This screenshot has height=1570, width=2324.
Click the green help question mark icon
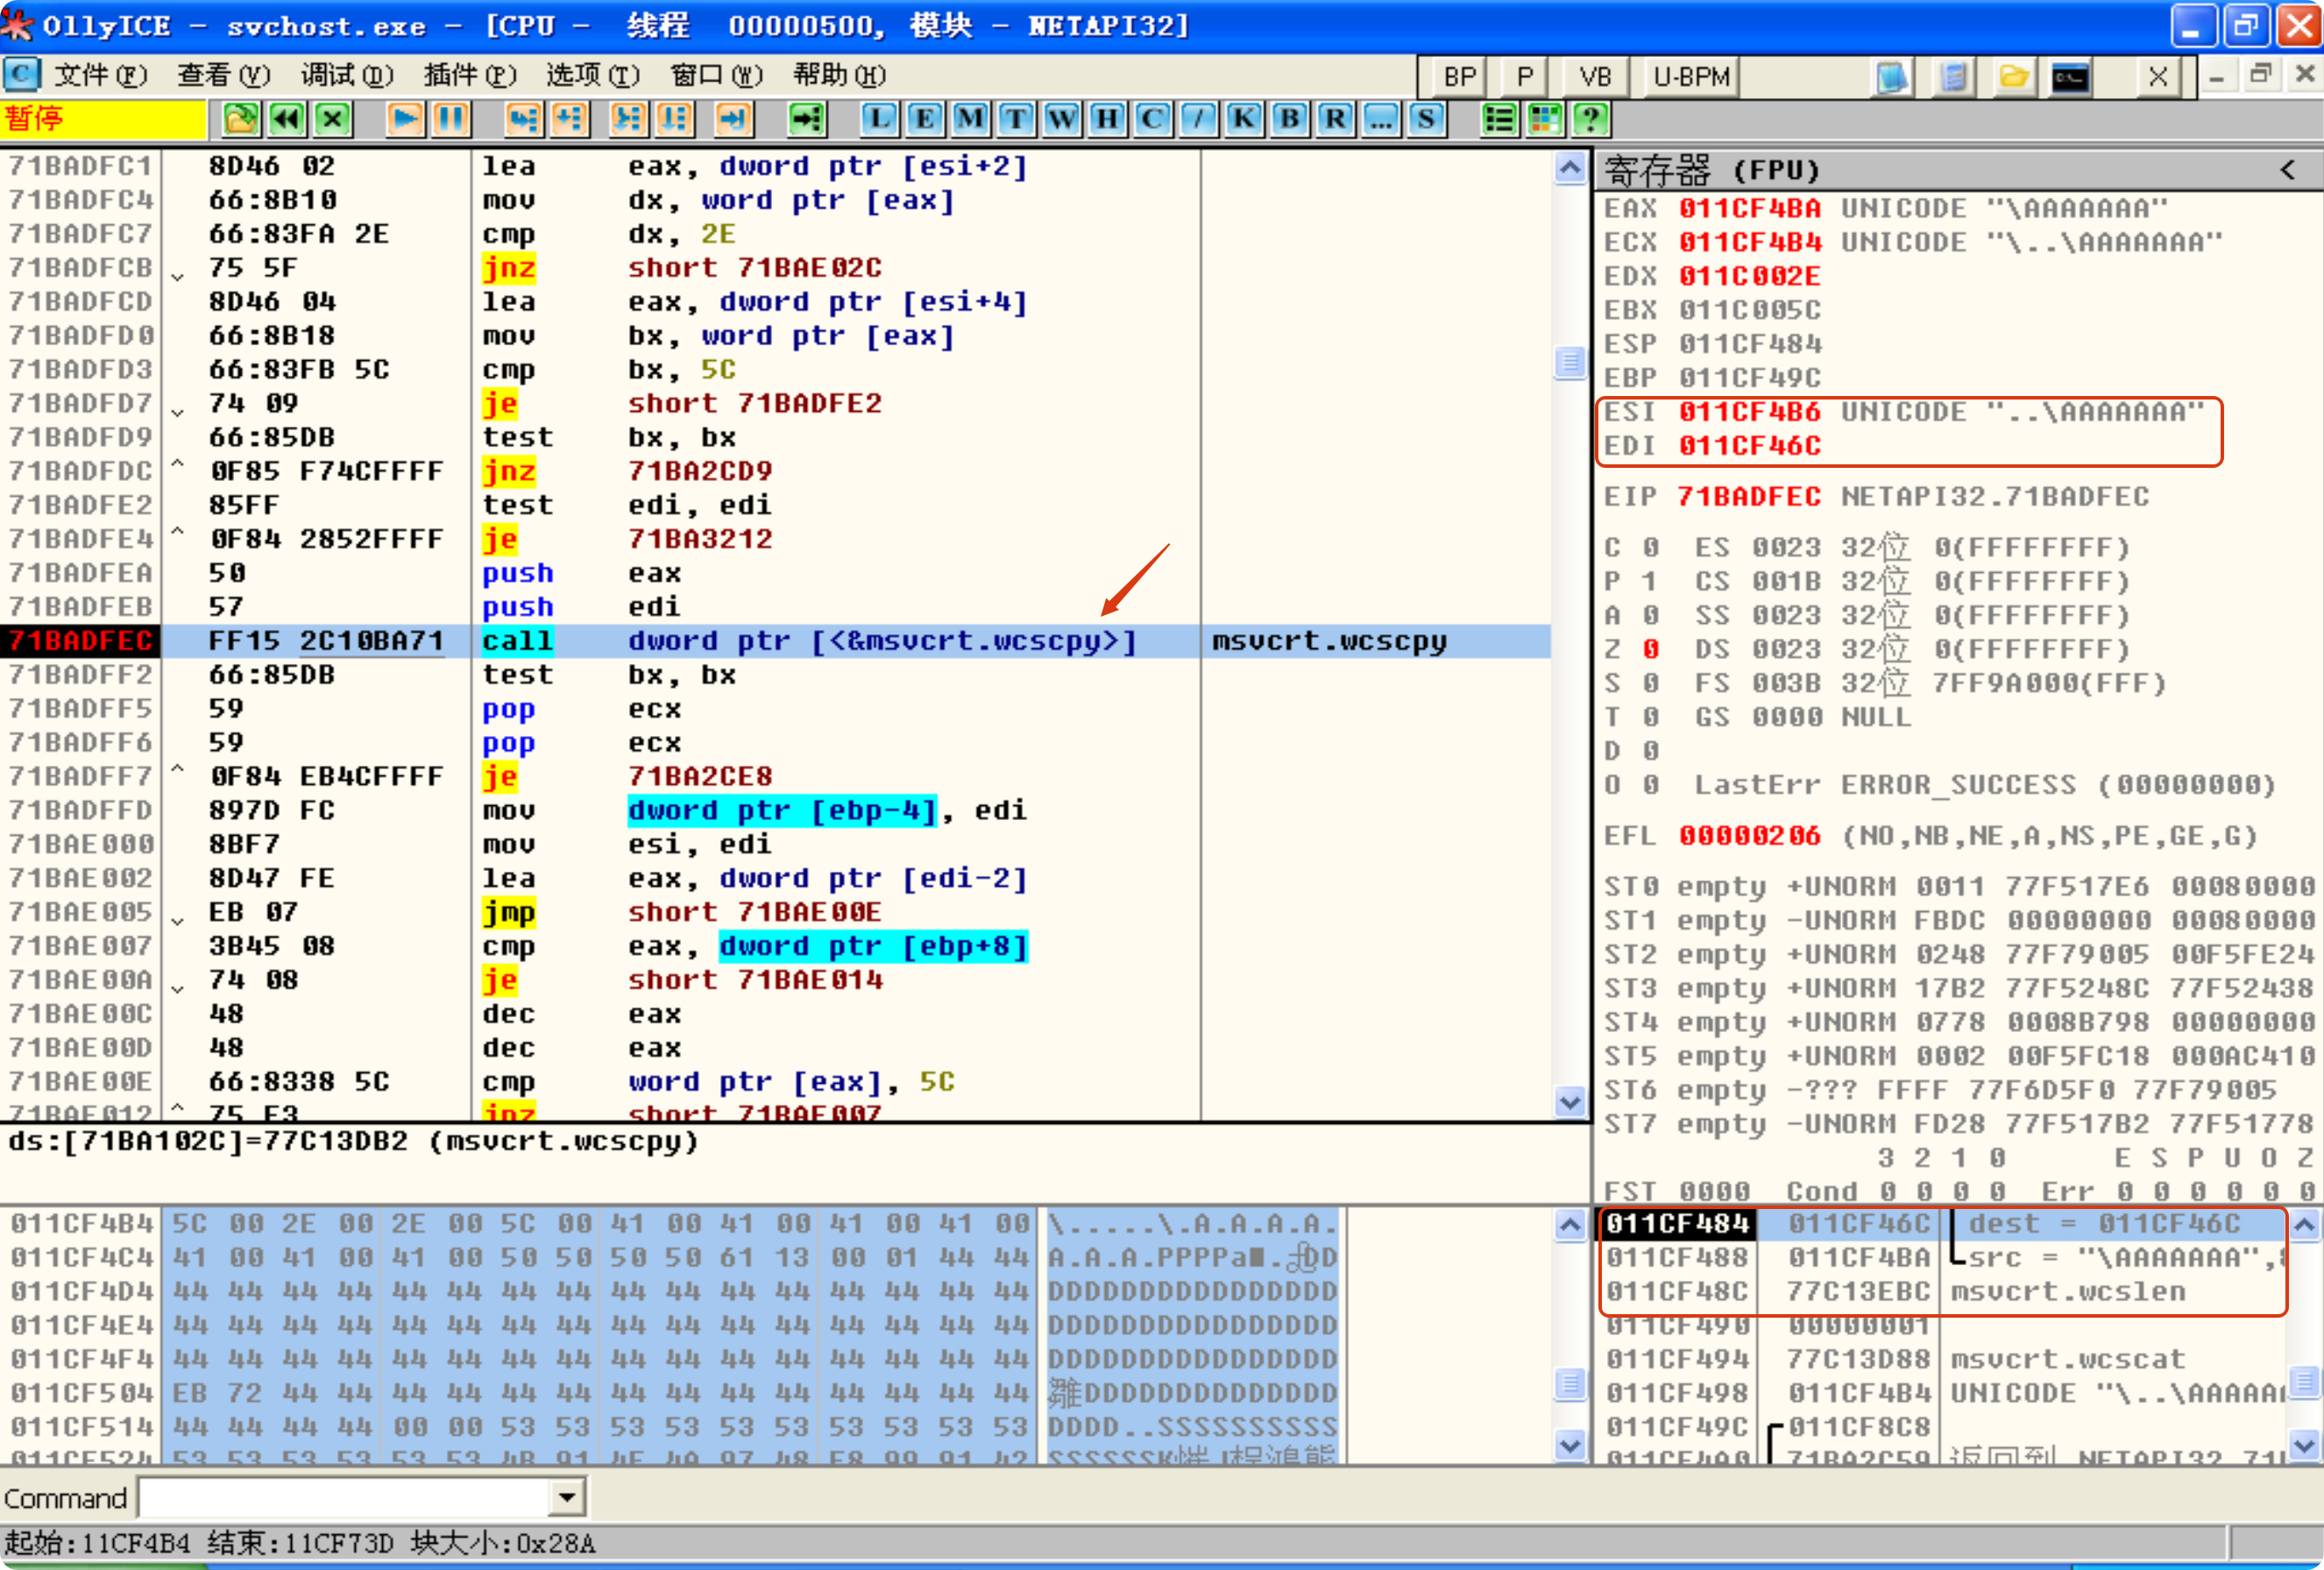click(1590, 120)
